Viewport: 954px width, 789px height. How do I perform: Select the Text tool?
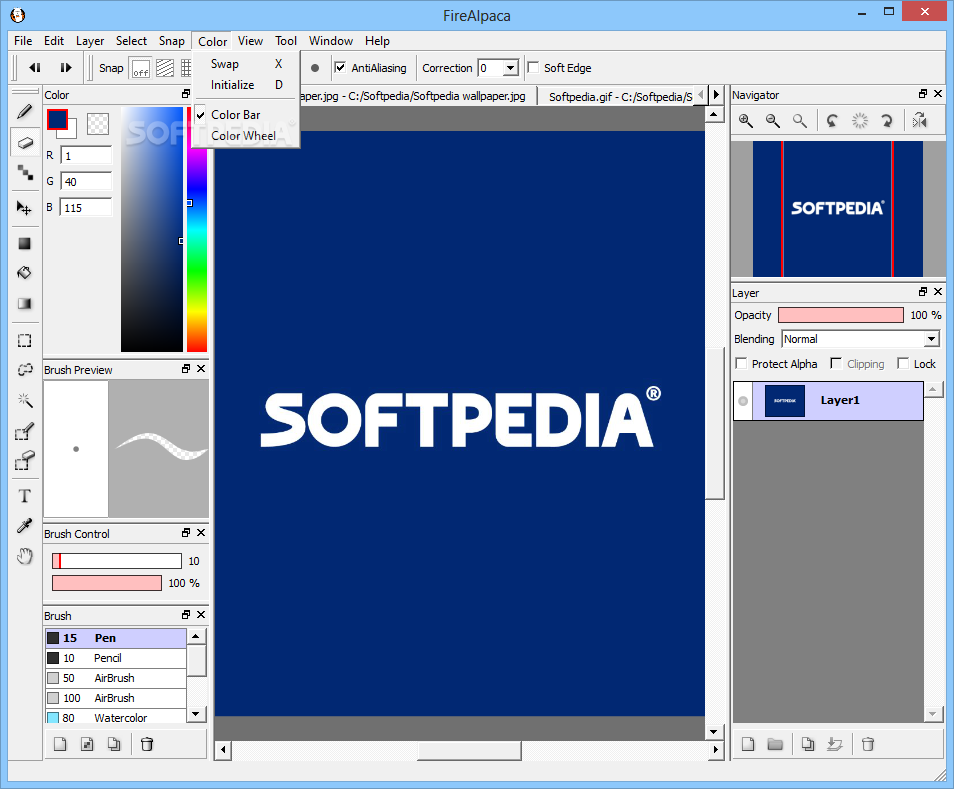[24, 496]
